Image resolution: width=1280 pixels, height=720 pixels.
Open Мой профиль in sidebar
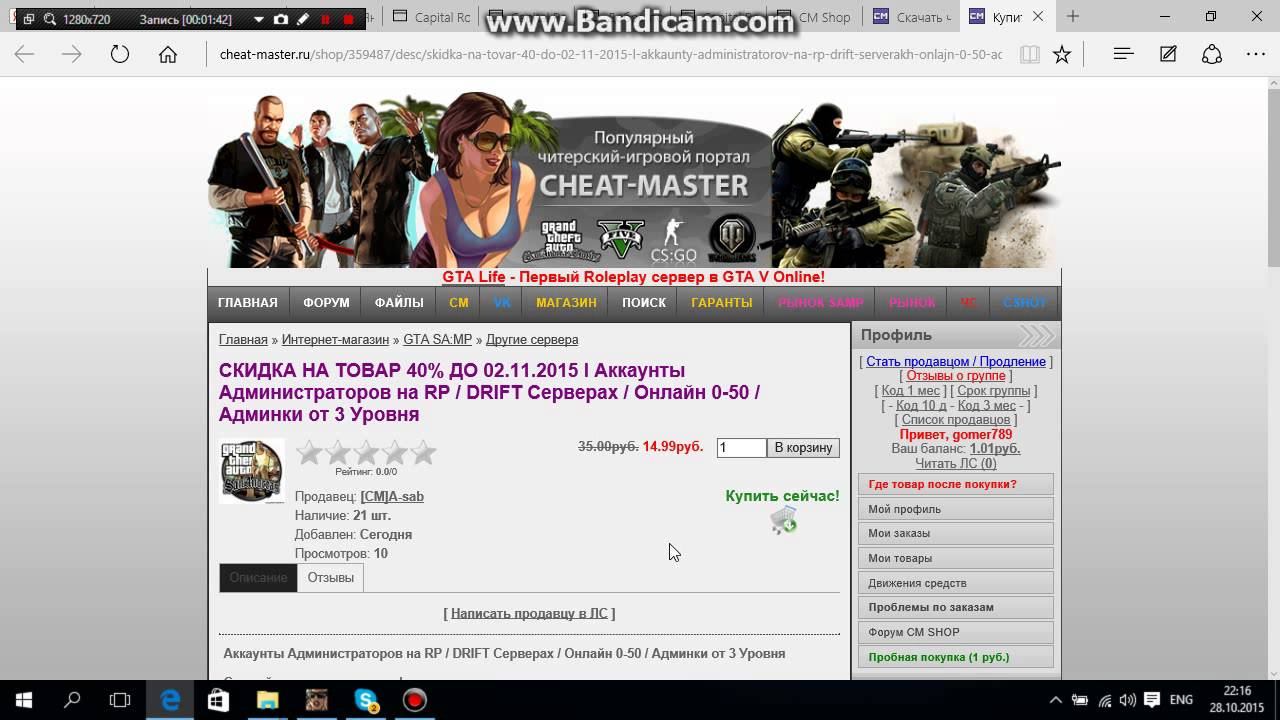[956, 509]
